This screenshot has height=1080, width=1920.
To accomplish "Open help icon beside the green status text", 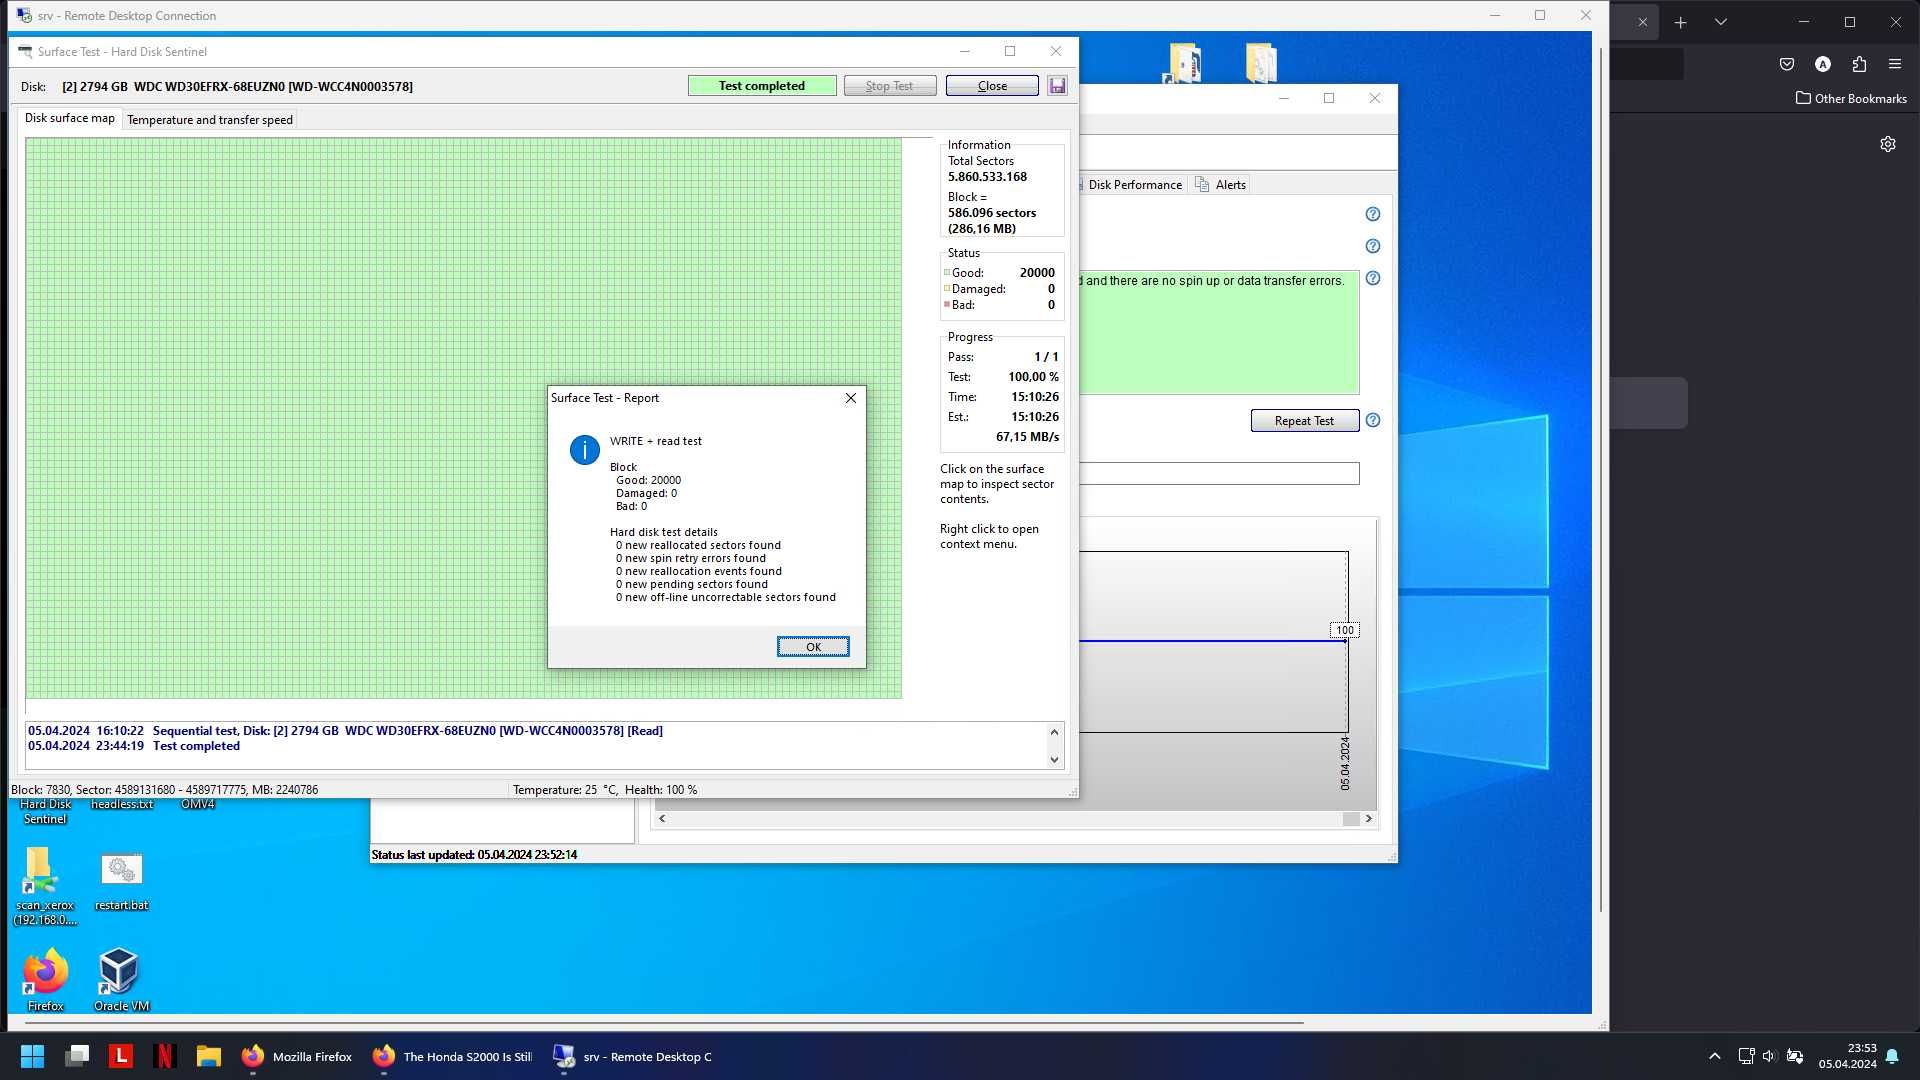I will pos(1373,278).
